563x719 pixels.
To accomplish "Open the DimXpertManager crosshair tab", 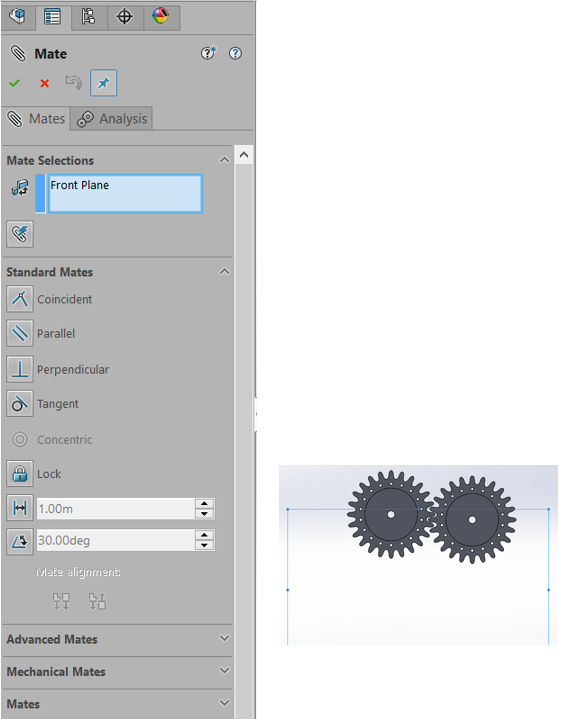I will pyautogui.click(x=125, y=17).
